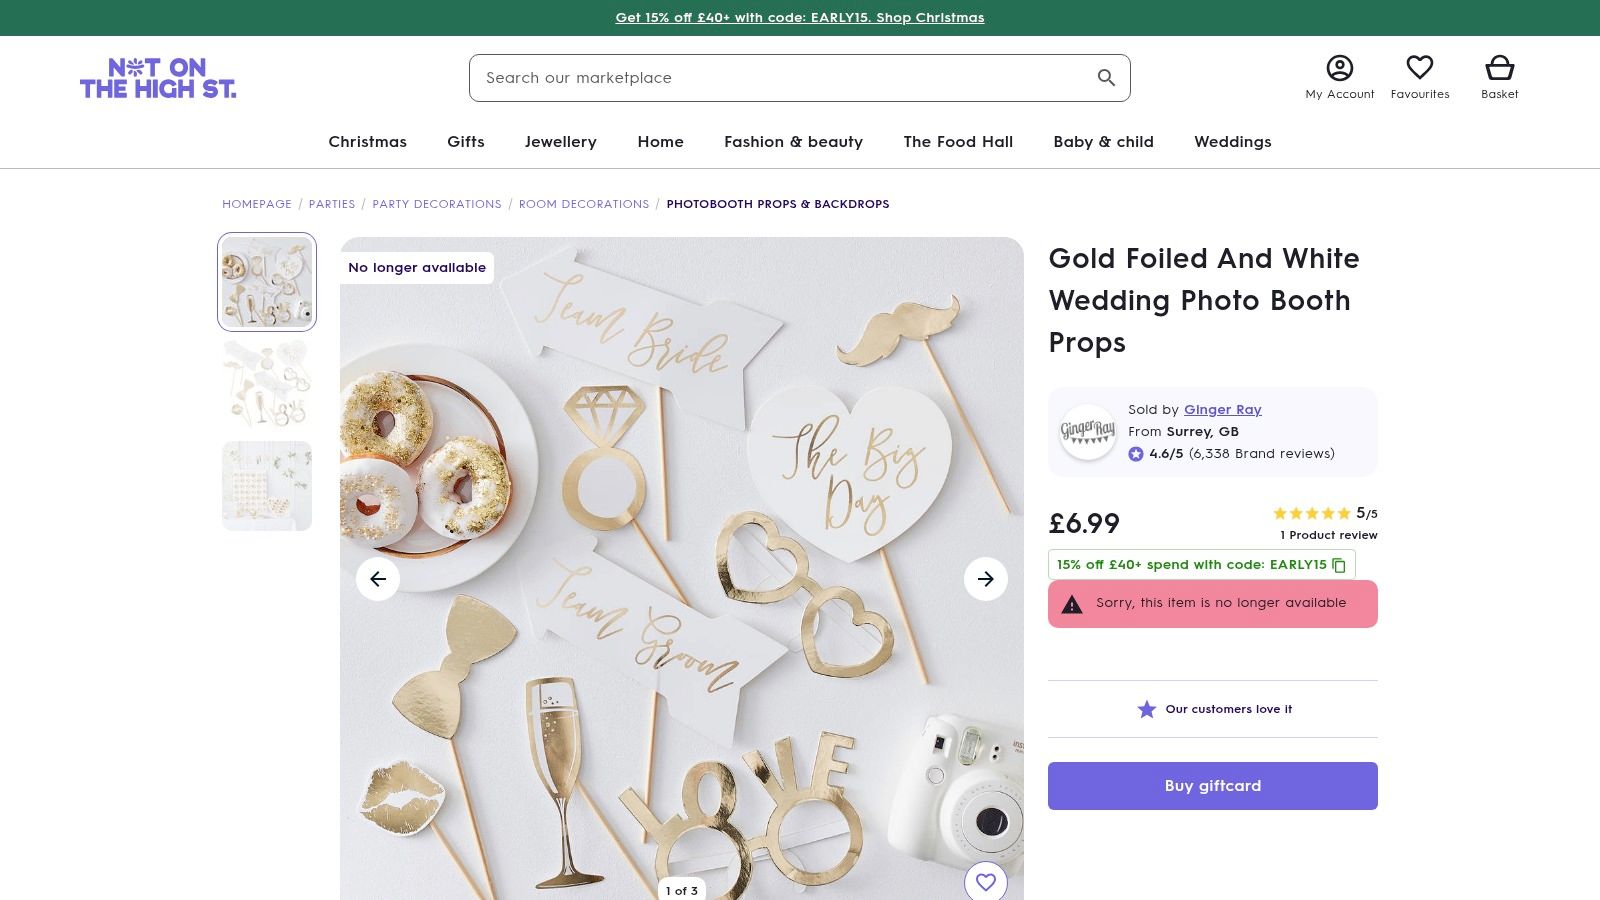Screen dimensions: 1600x900
Task: Toggle favourite heart on product image
Action: pos(986,882)
